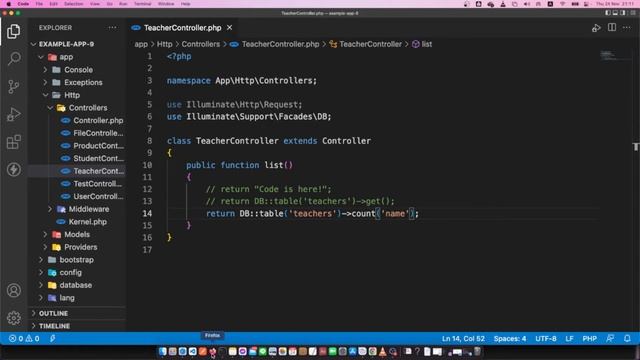
Task: Collapse the Controllers folder
Action: [77, 107]
